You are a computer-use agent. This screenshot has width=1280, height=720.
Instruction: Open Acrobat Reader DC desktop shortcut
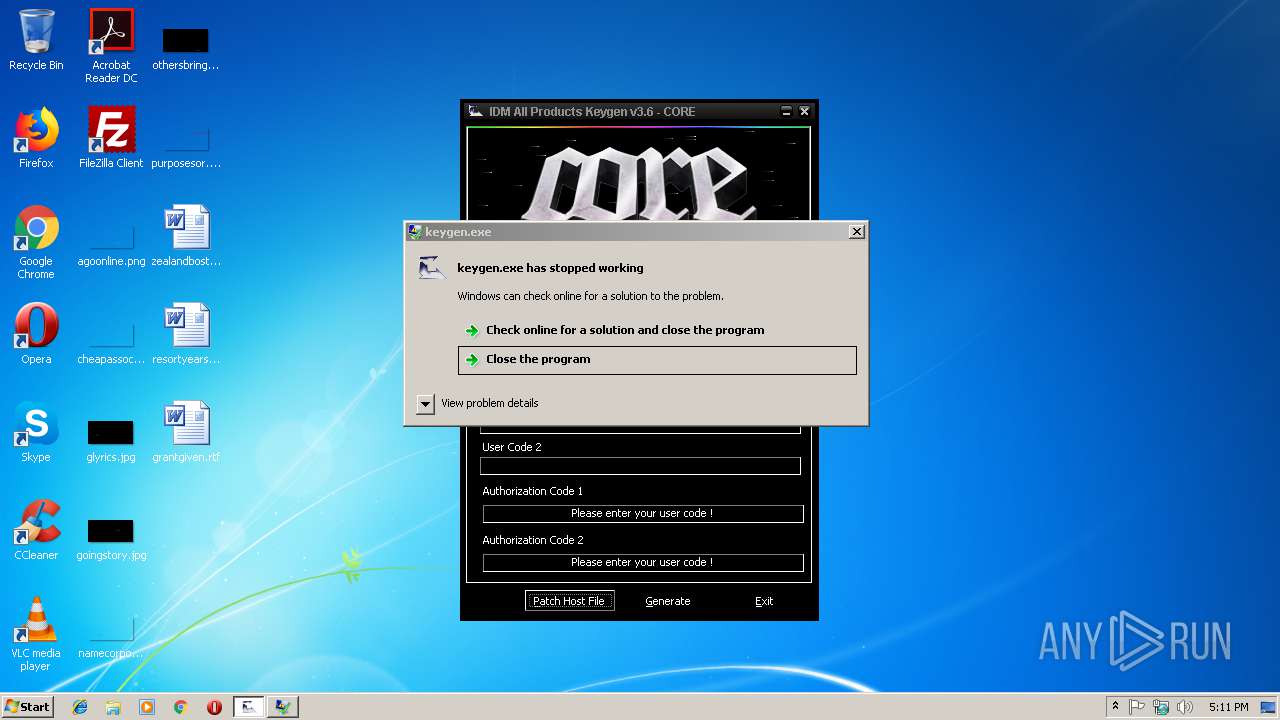pos(111,46)
